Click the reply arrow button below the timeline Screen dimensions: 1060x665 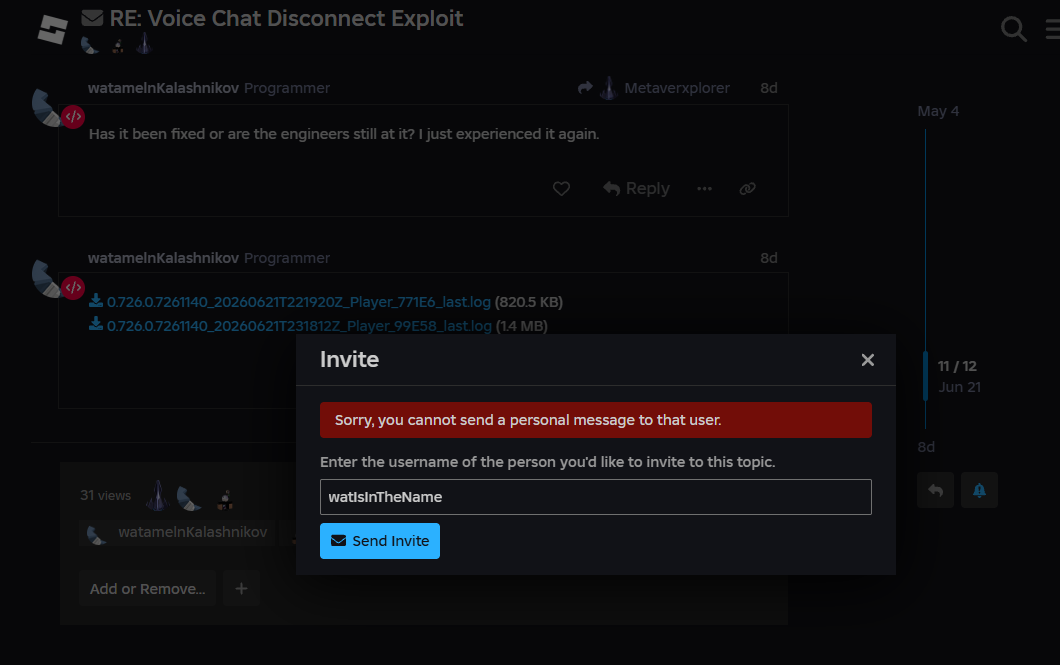936,490
